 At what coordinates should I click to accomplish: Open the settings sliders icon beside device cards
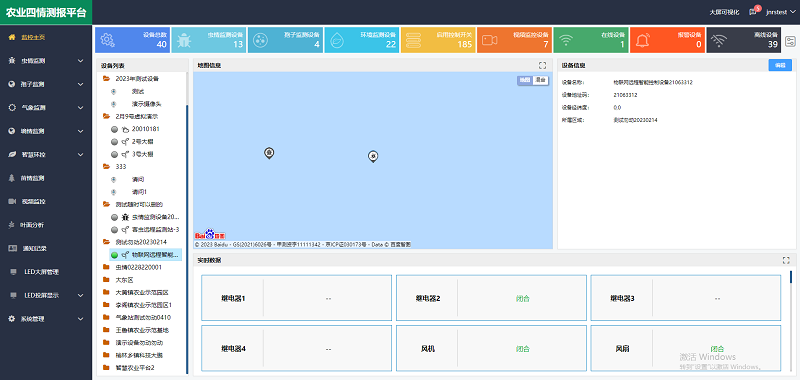(x=790, y=41)
